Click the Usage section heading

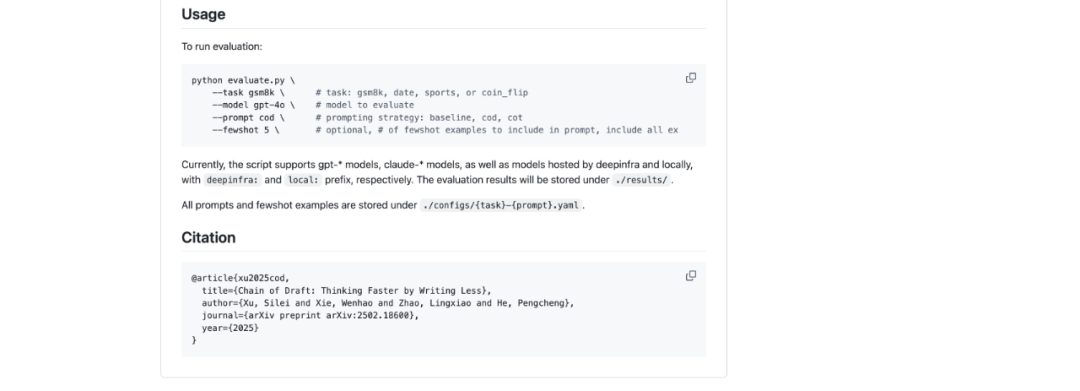203,14
